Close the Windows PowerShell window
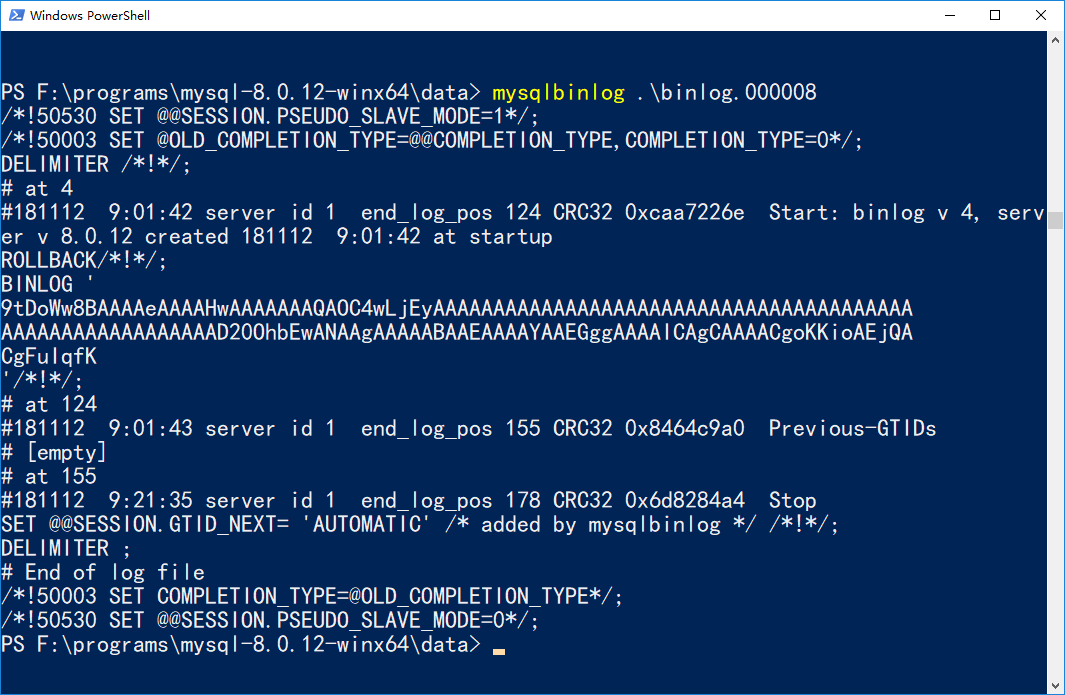 point(1041,16)
